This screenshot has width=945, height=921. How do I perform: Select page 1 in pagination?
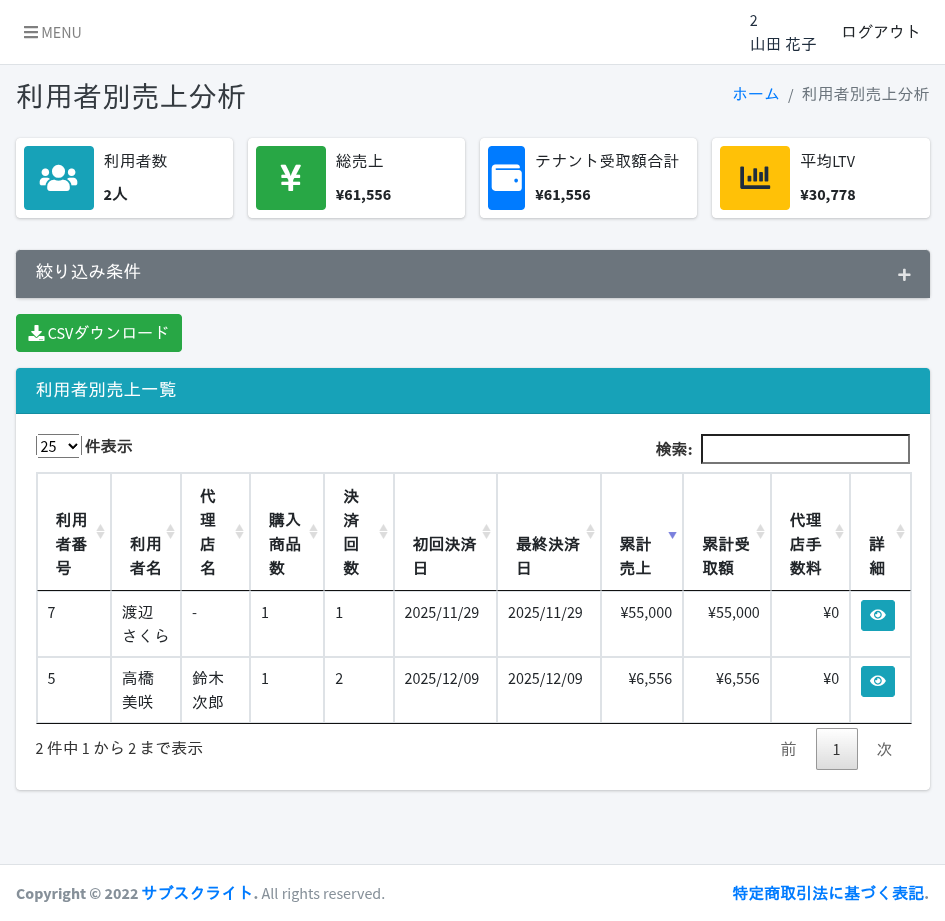coord(836,748)
